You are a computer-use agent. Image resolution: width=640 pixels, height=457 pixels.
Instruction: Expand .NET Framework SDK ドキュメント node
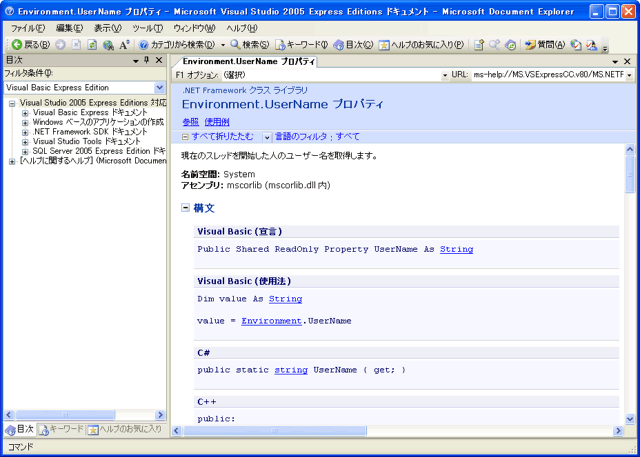(x=25, y=133)
